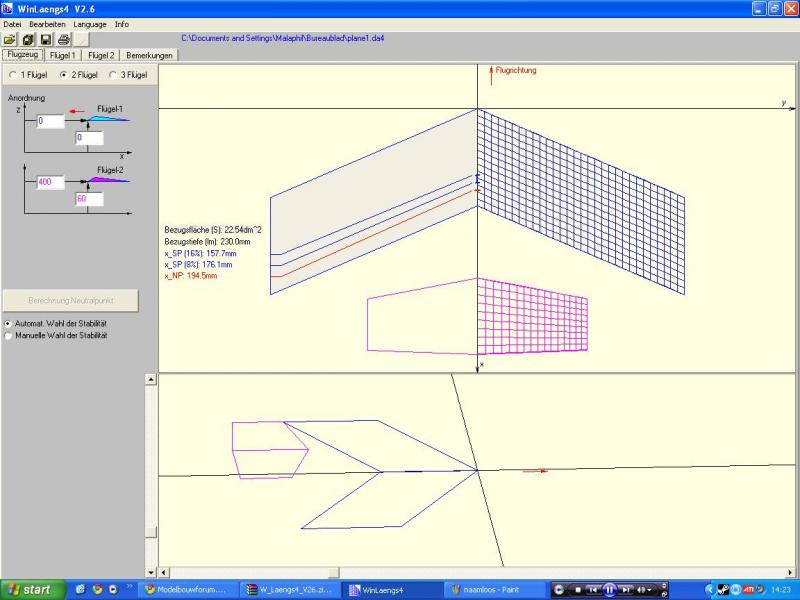
Task: Open the Info menu
Action: pyautogui.click(x=121, y=24)
